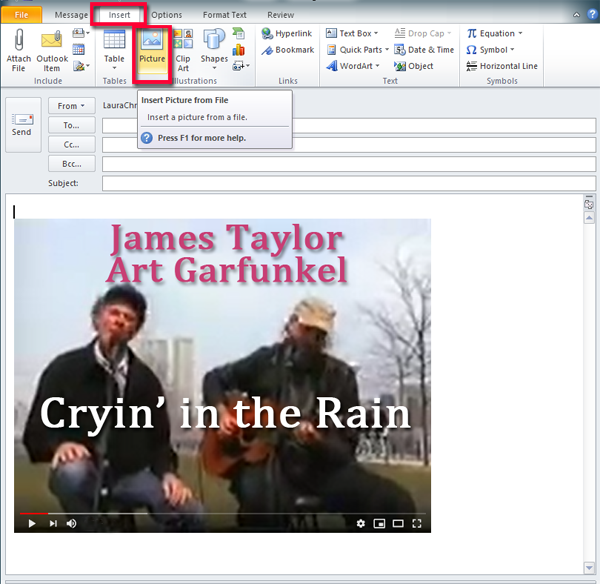Click the Picture button in Illustrations
The image size is (600, 584).
tap(152, 50)
